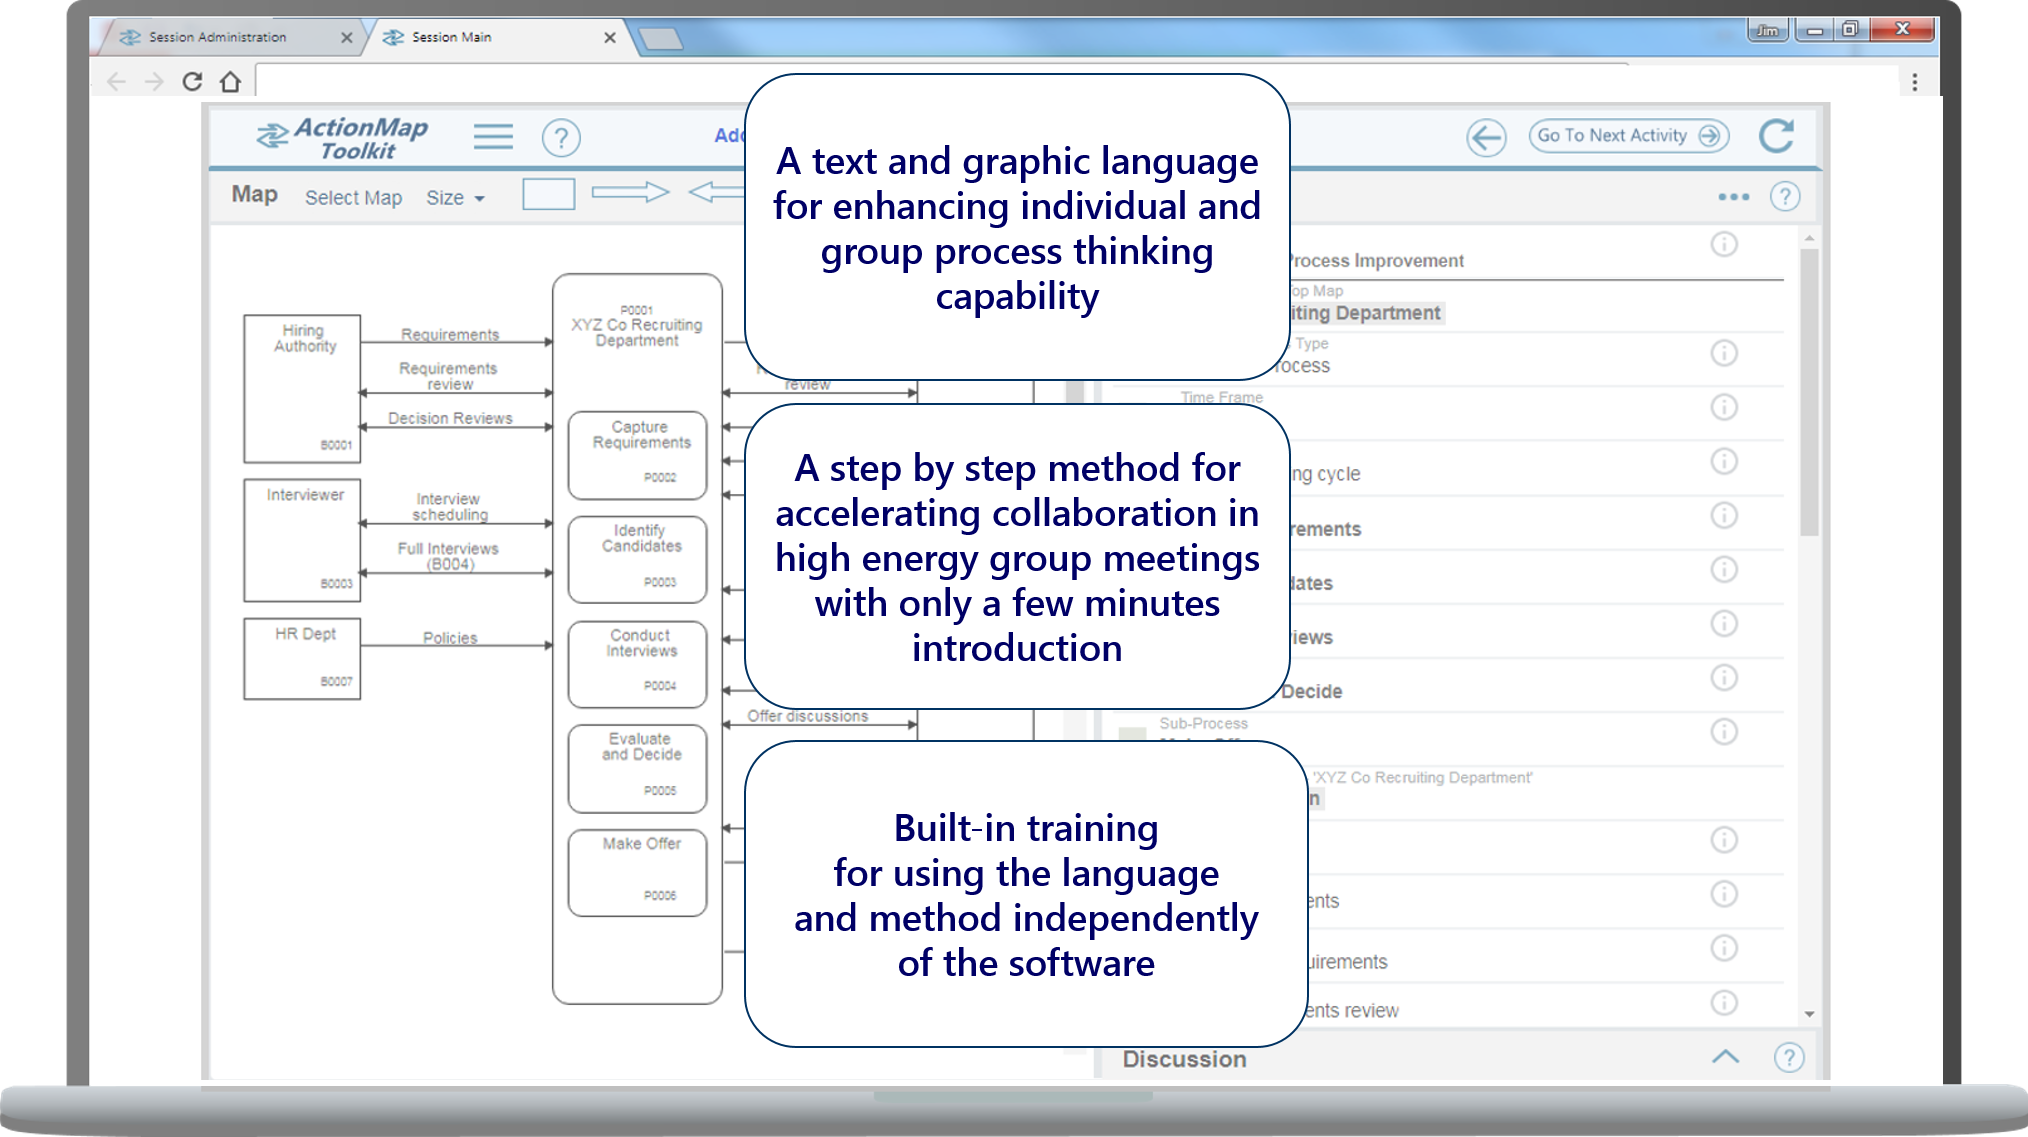Select the right-pointing arrow shape tool
The image size is (2028, 1137).
coord(630,192)
